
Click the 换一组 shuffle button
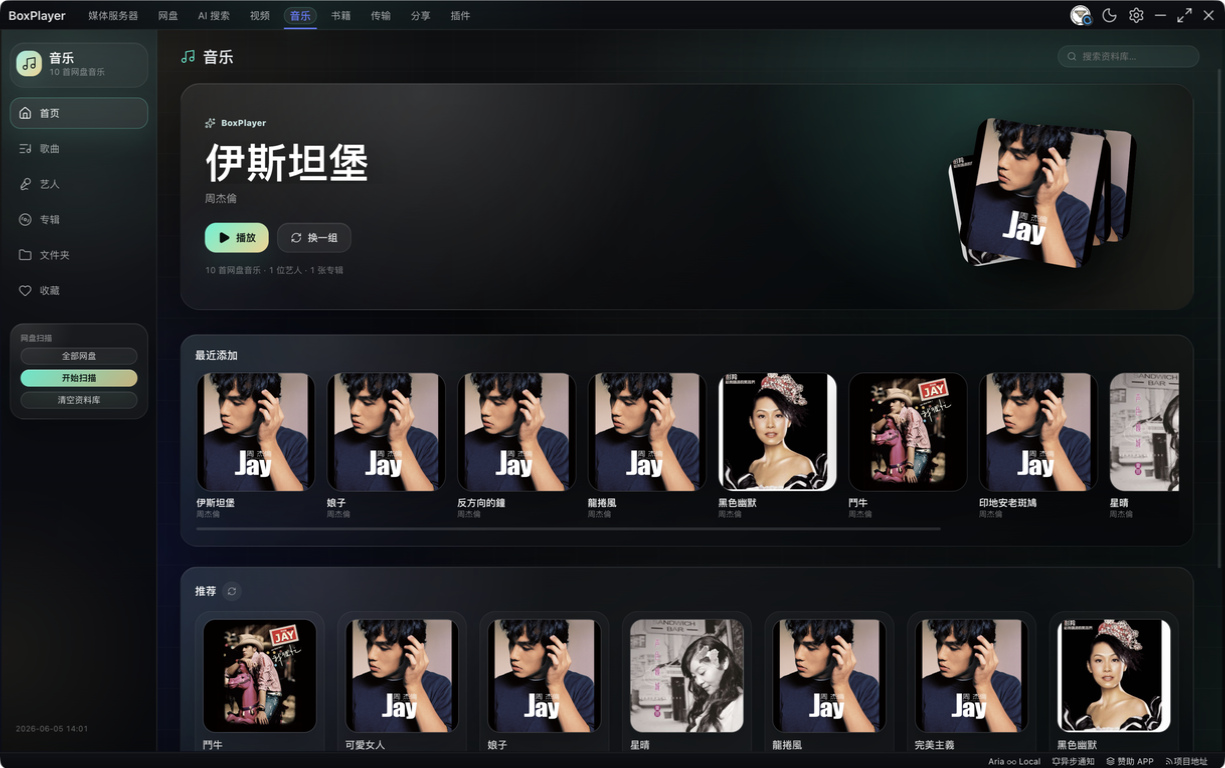click(314, 238)
